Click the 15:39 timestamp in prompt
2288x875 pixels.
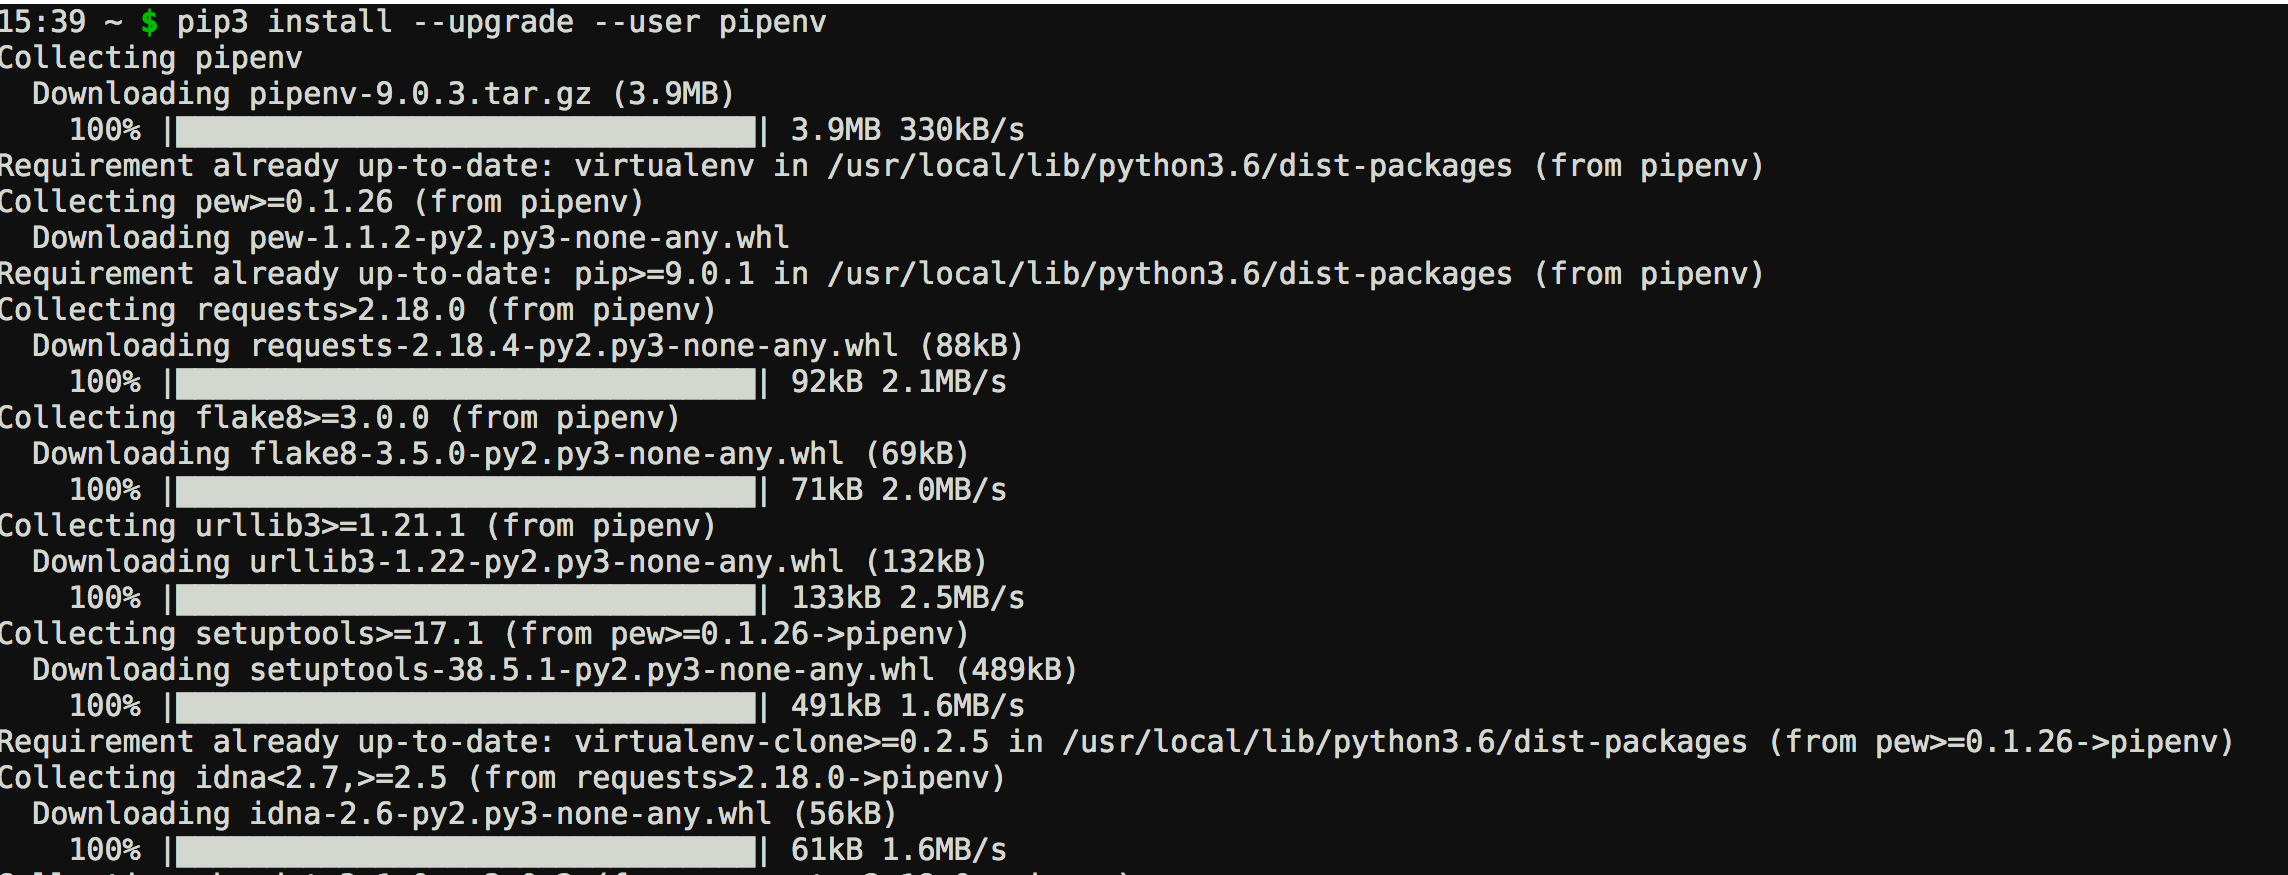[43, 22]
